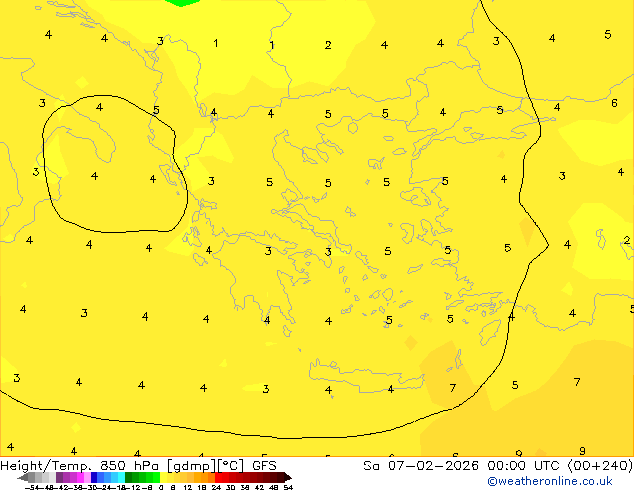Image resolution: width=634 pixels, height=490 pixels.
Task: Click the dark right arrow end of color scale
Action: (288, 477)
